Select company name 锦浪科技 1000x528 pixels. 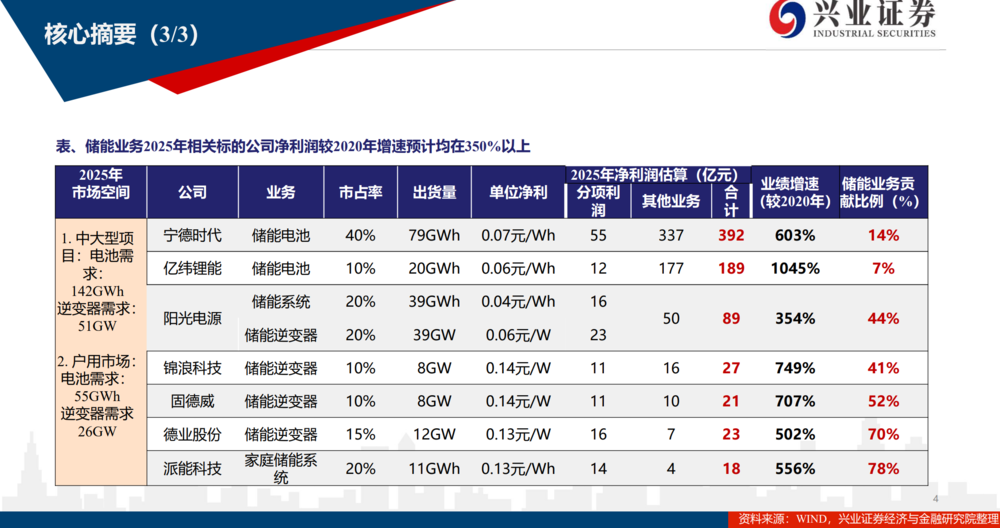coord(193,368)
